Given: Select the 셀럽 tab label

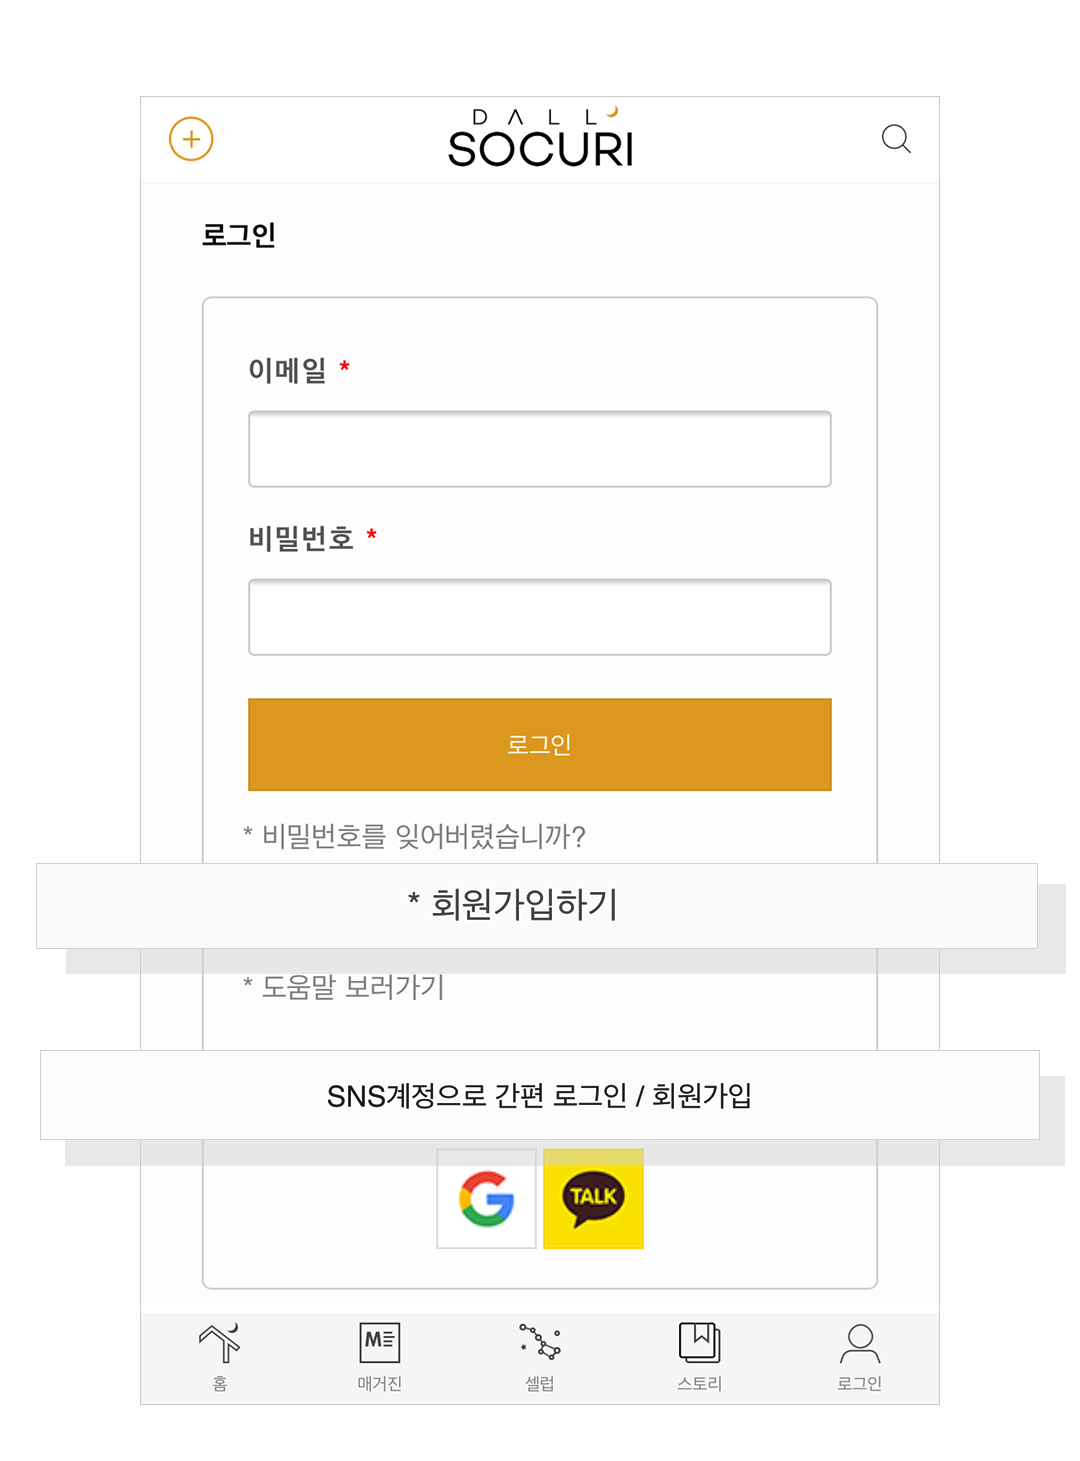Looking at the screenshot, I should [x=540, y=1383].
